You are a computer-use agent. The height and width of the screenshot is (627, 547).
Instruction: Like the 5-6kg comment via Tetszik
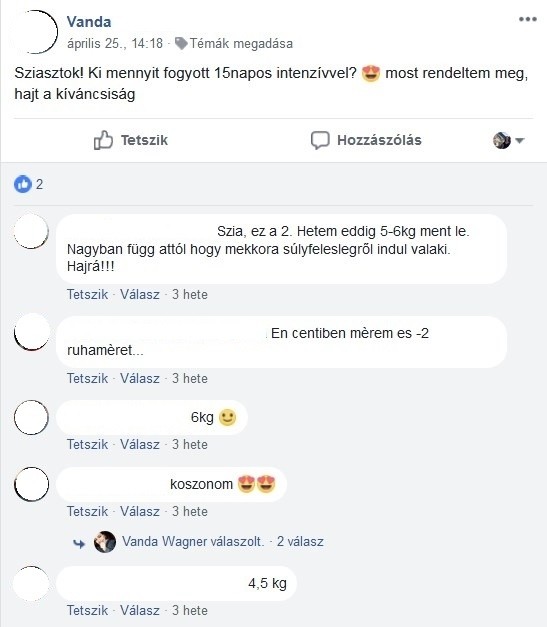coord(87,294)
